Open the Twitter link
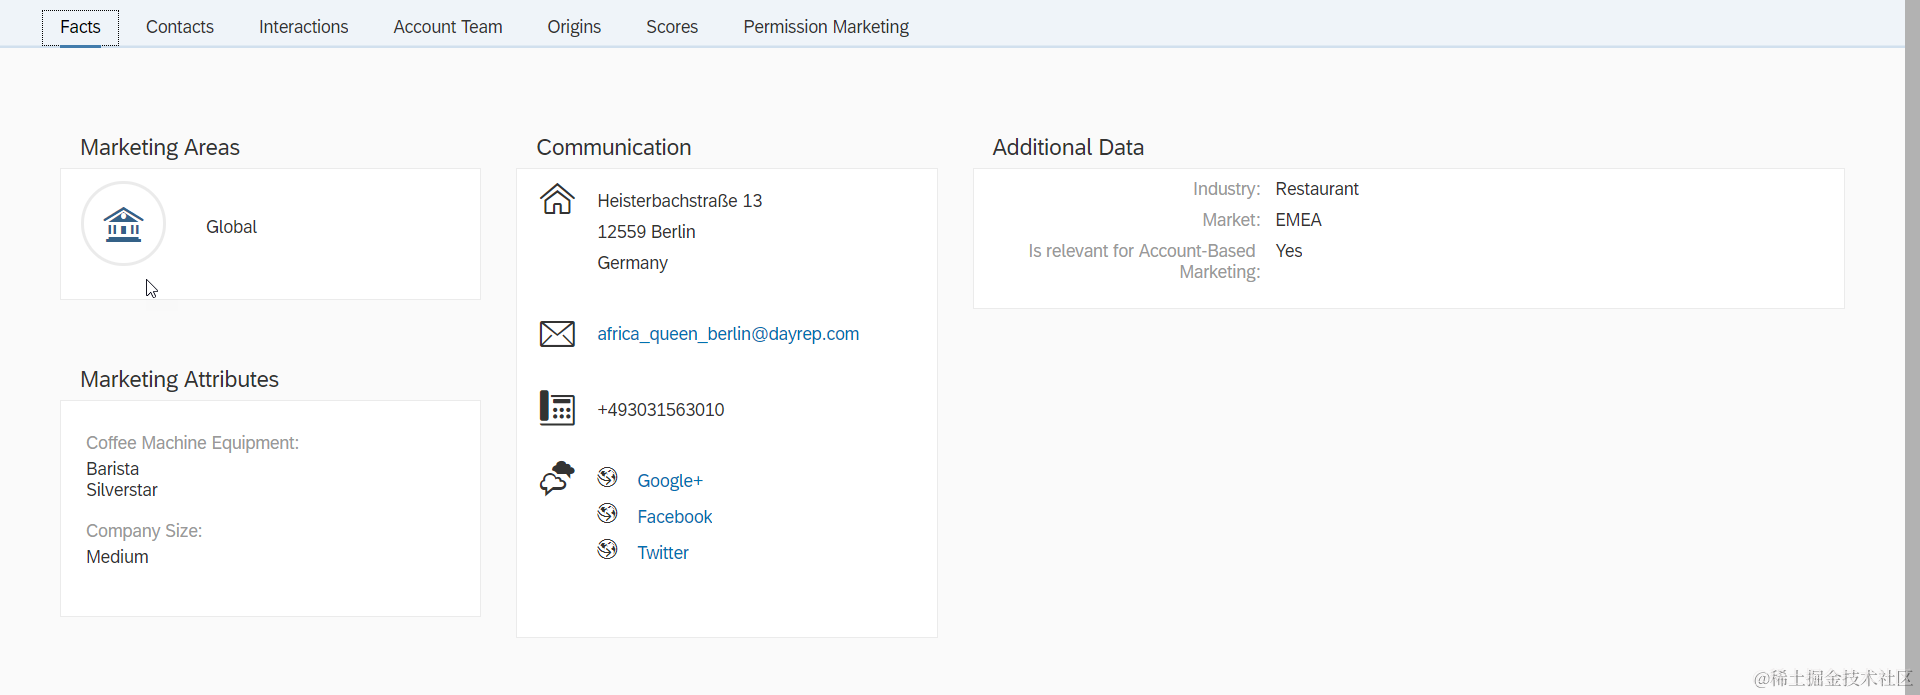 pos(663,553)
